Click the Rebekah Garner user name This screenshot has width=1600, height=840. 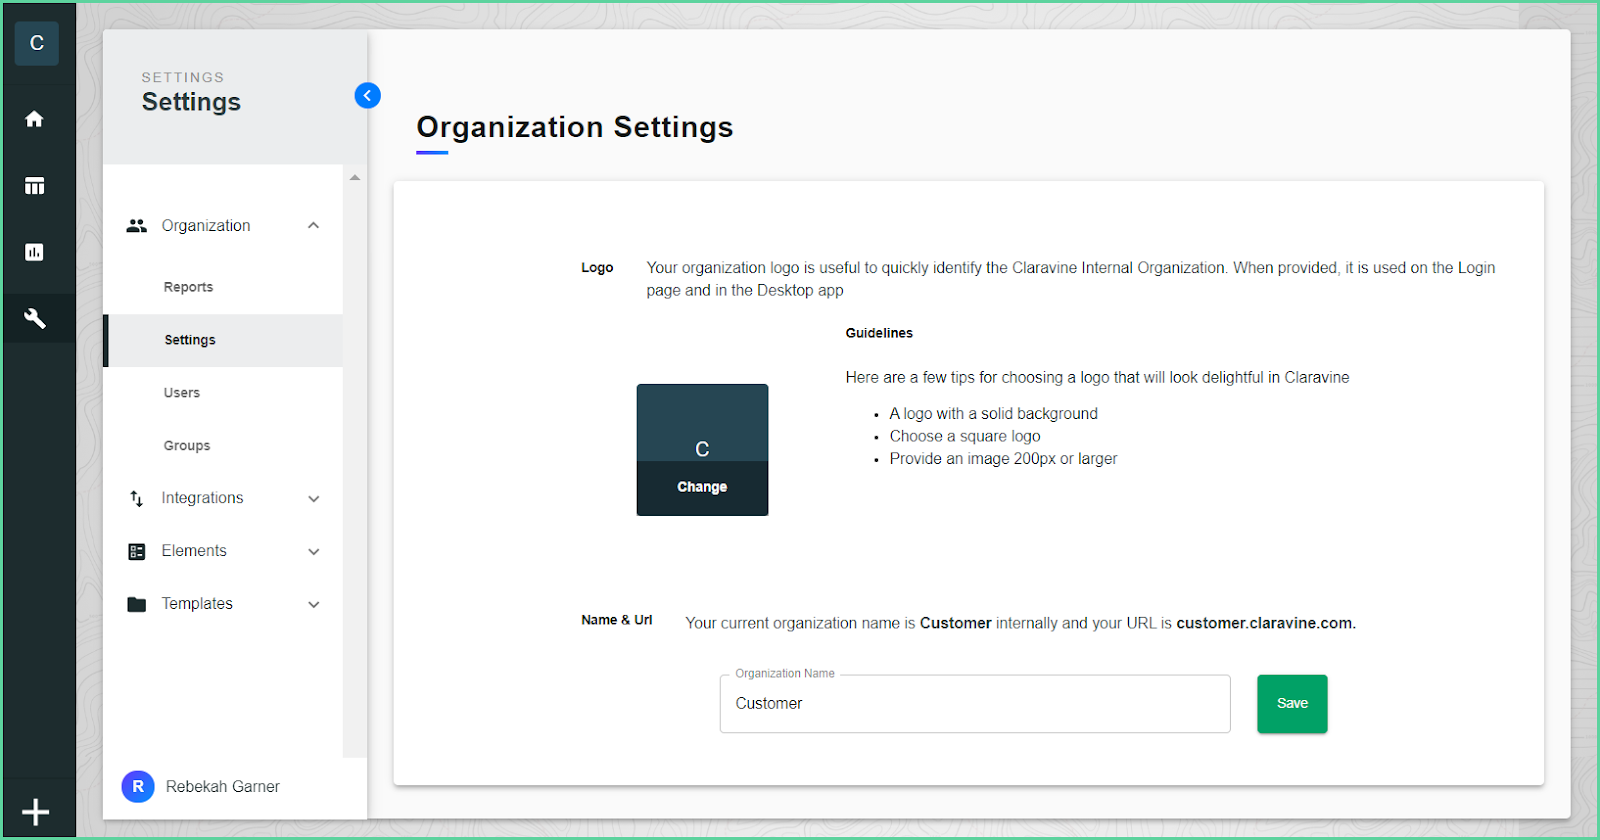pos(223,787)
